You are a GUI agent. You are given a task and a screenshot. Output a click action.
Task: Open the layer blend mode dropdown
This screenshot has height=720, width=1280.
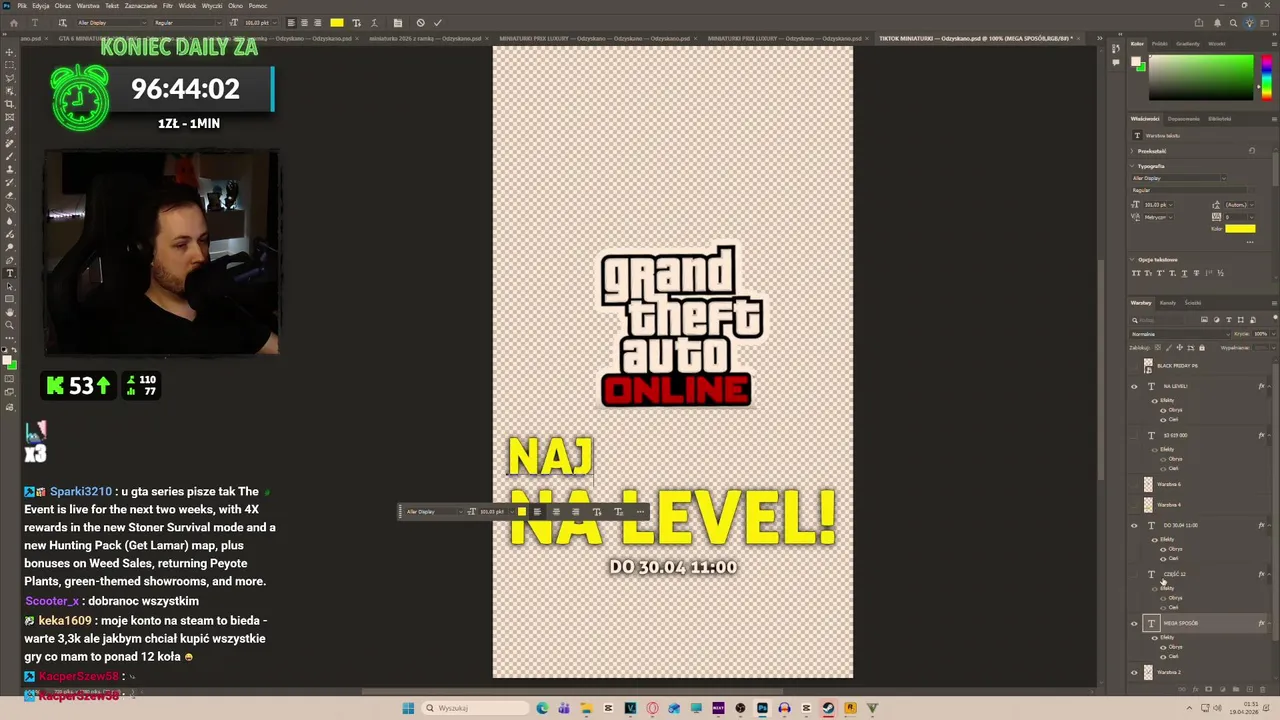[x=1181, y=334]
